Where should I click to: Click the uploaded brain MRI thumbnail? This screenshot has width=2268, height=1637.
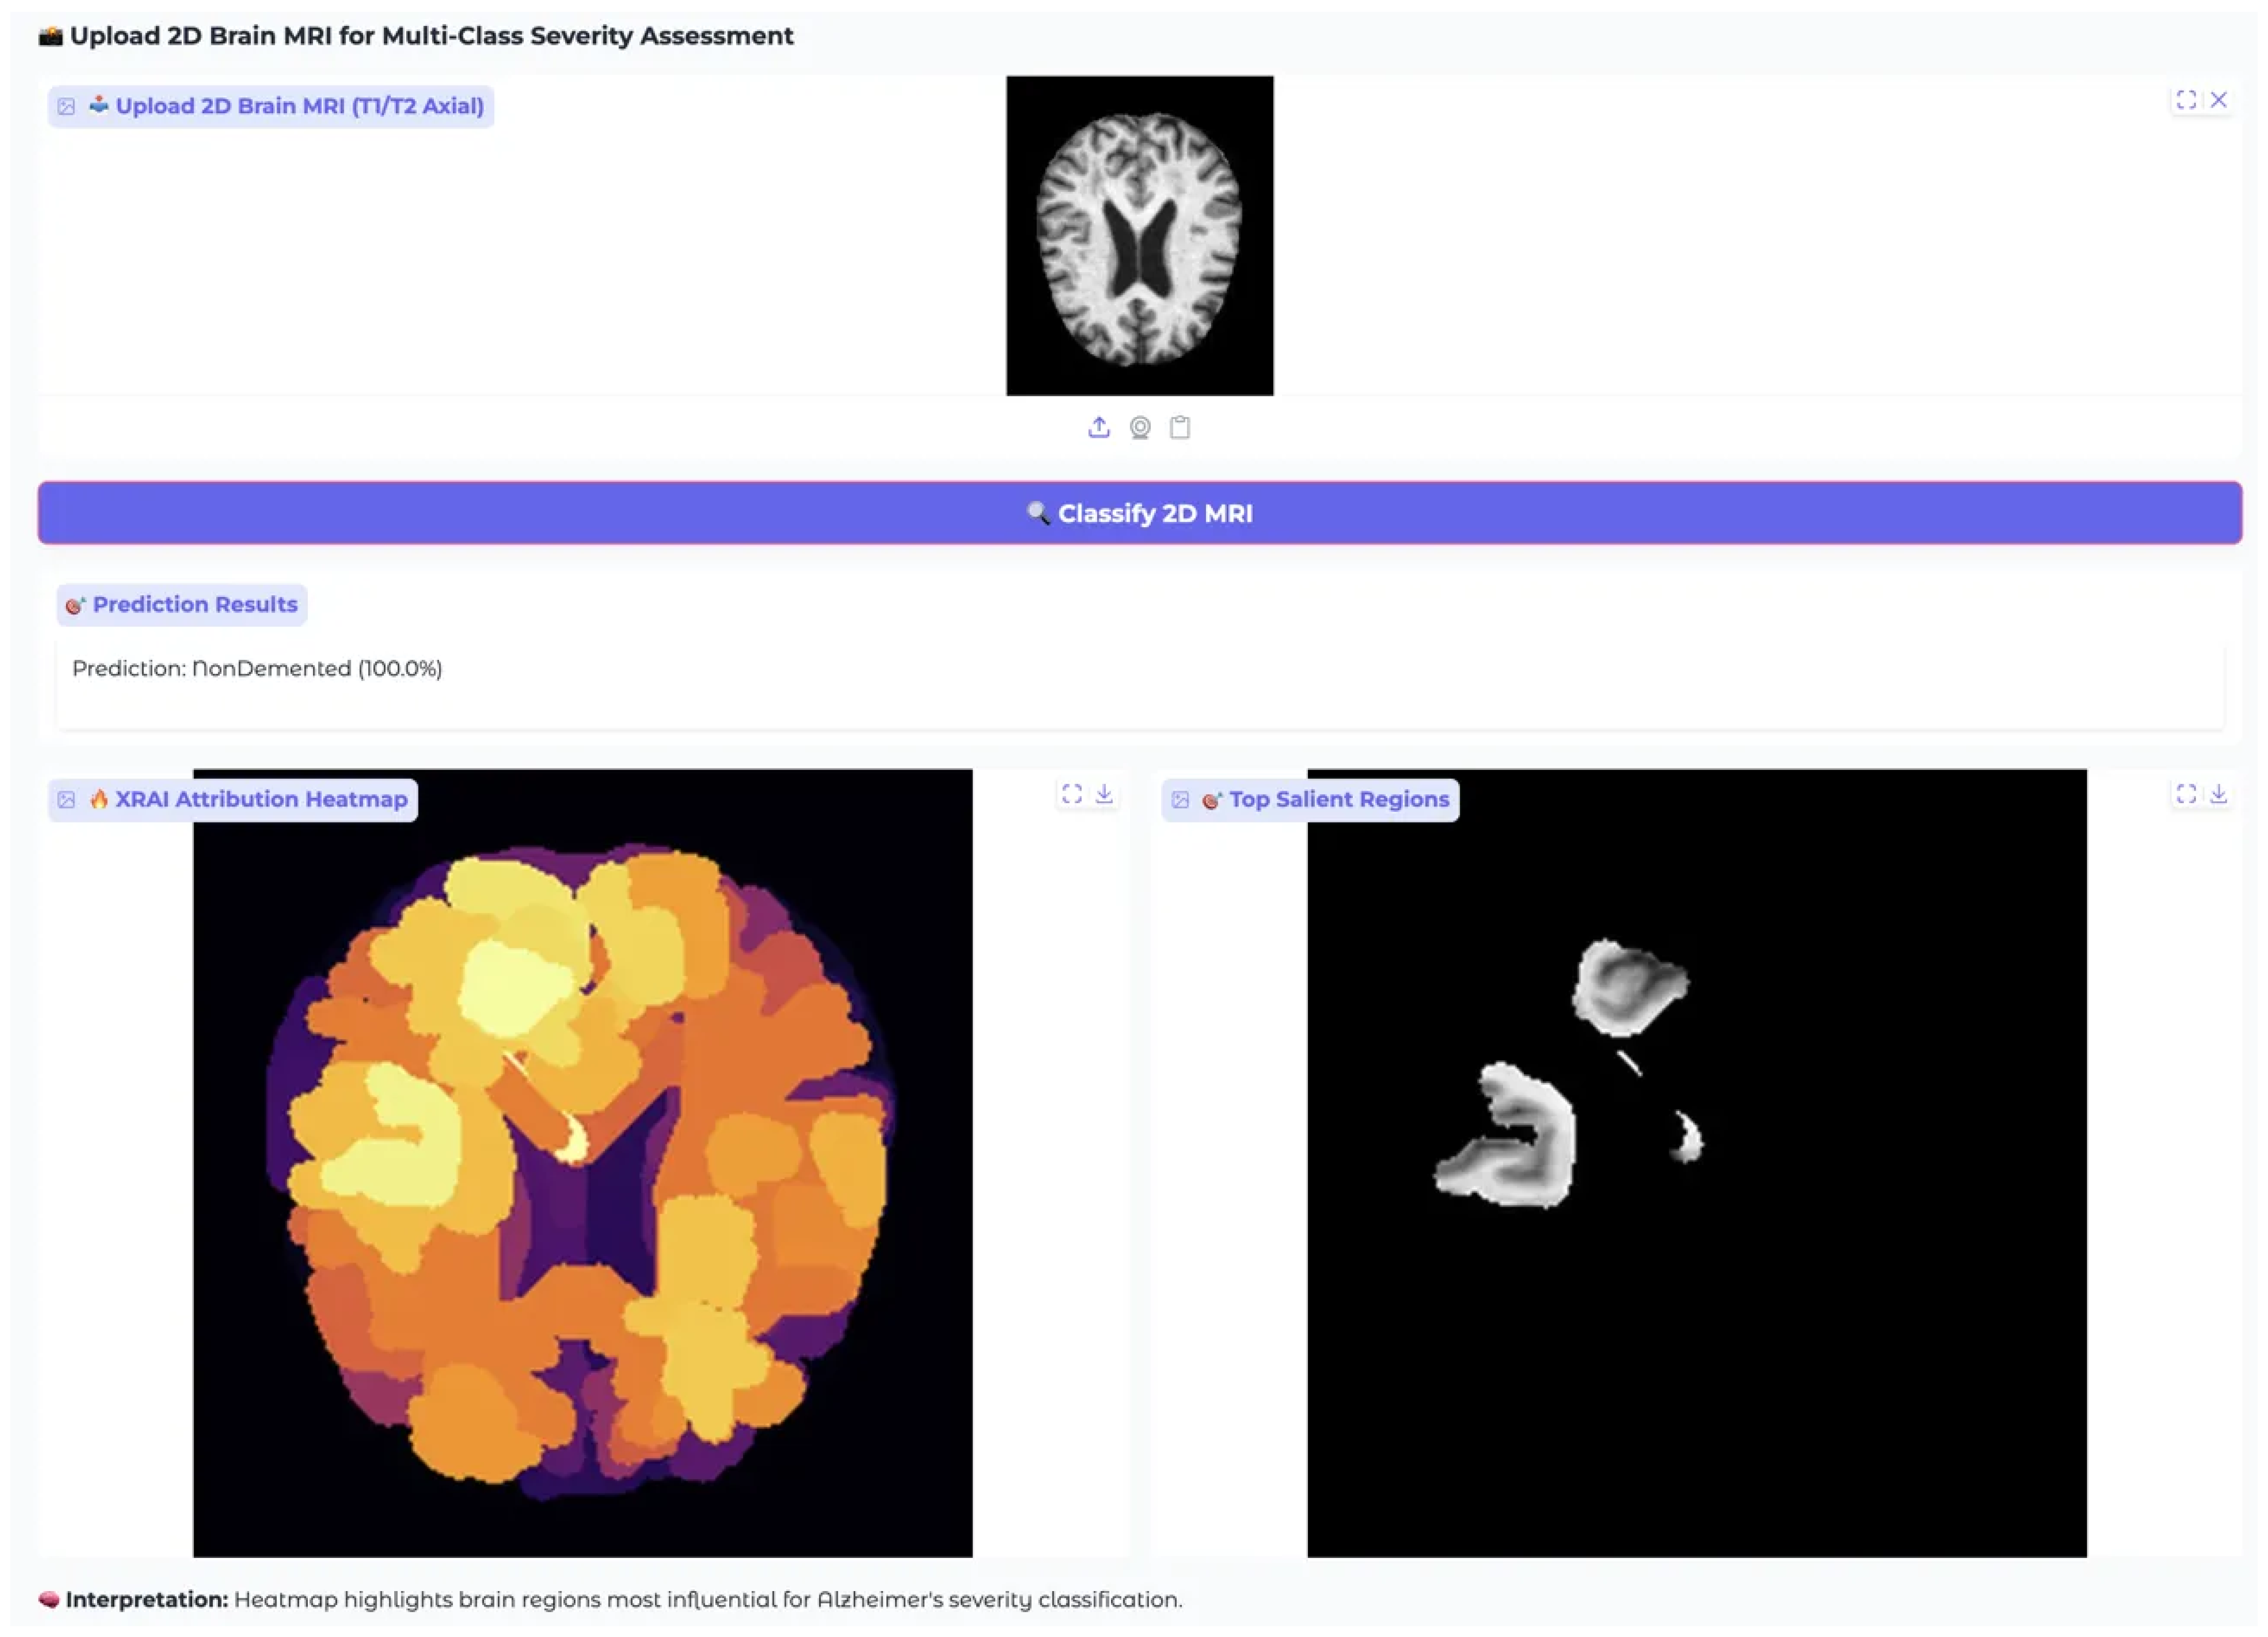point(1139,236)
